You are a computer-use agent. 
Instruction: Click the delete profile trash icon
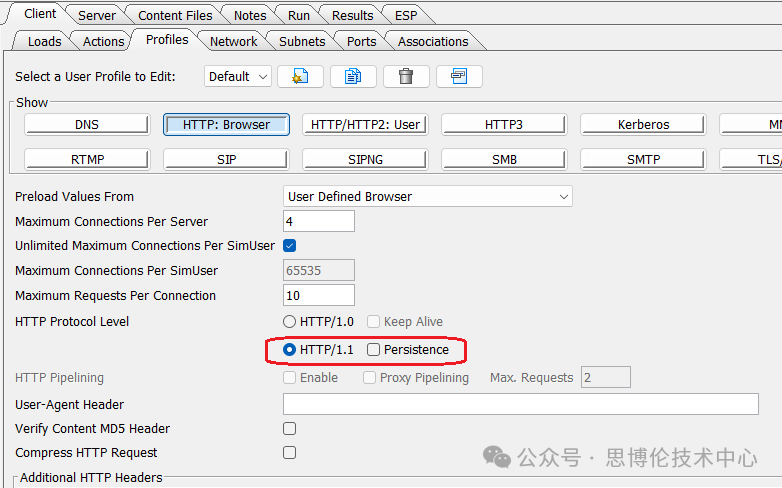pyautogui.click(x=406, y=76)
